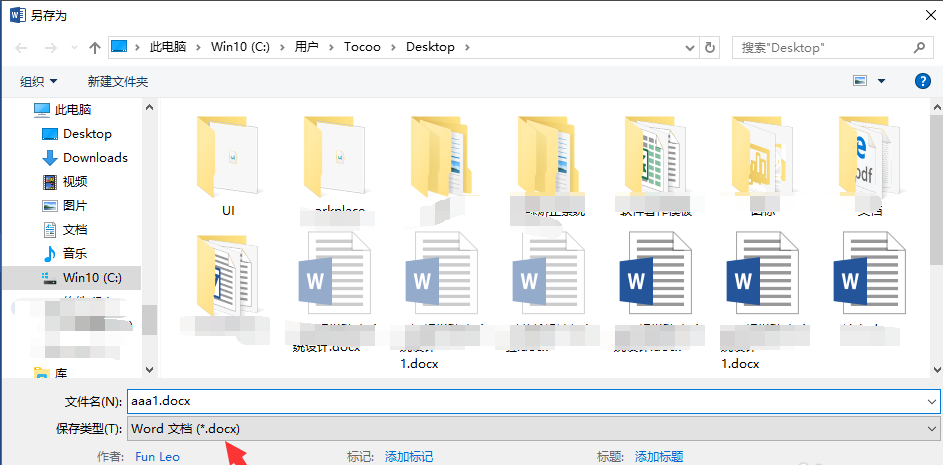Open the blue help question mark
The height and width of the screenshot is (465, 943).
(923, 81)
